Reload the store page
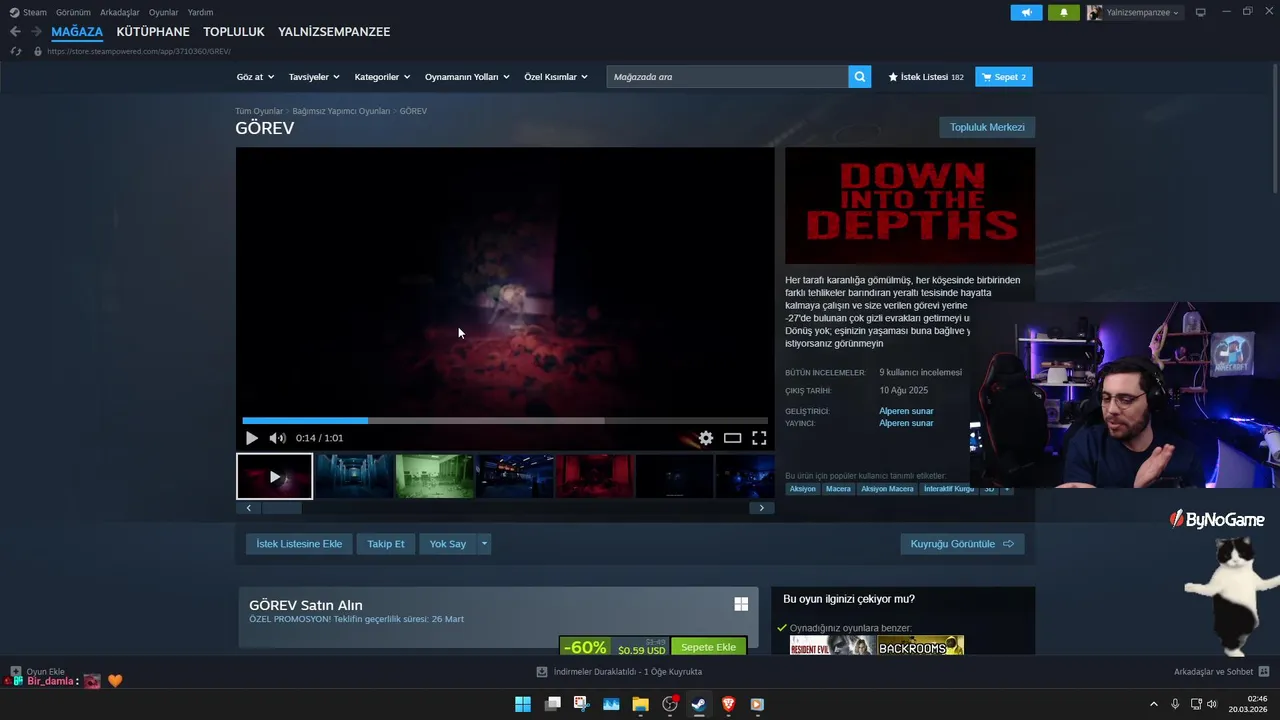The height and width of the screenshot is (720, 1280). click(15, 51)
